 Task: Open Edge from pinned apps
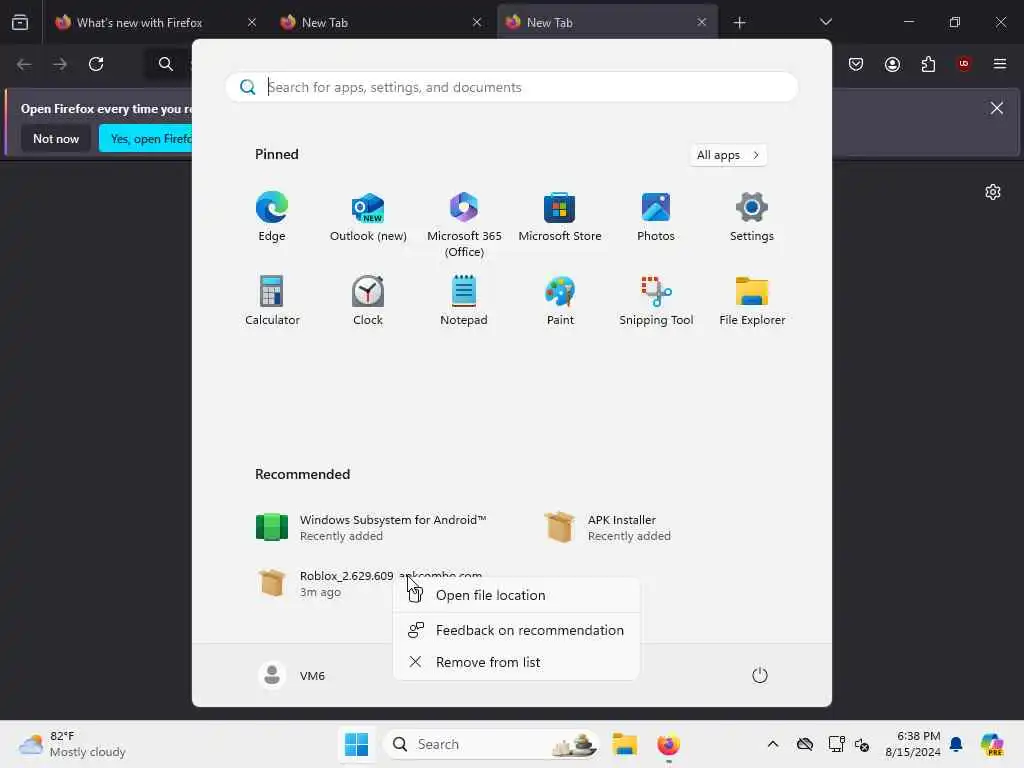272,217
